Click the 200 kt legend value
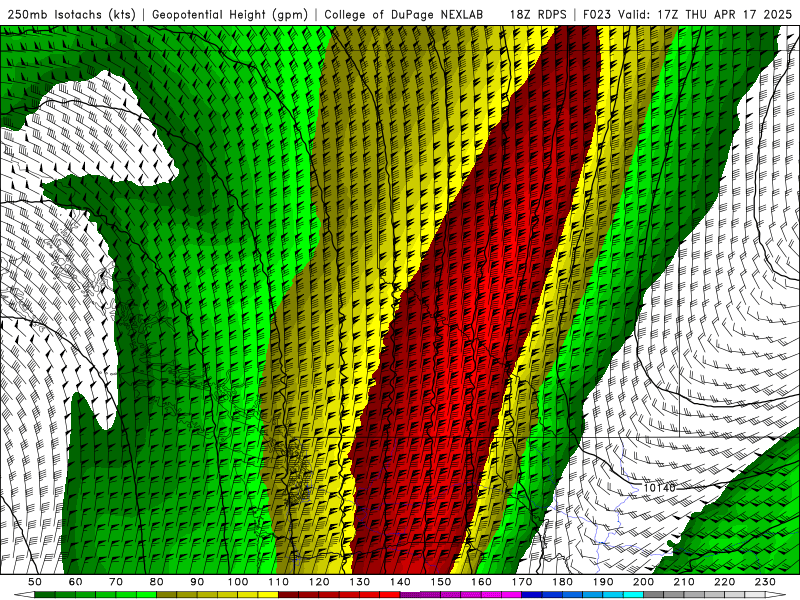Viewport: 800px width, 600px height. [644, 582]
